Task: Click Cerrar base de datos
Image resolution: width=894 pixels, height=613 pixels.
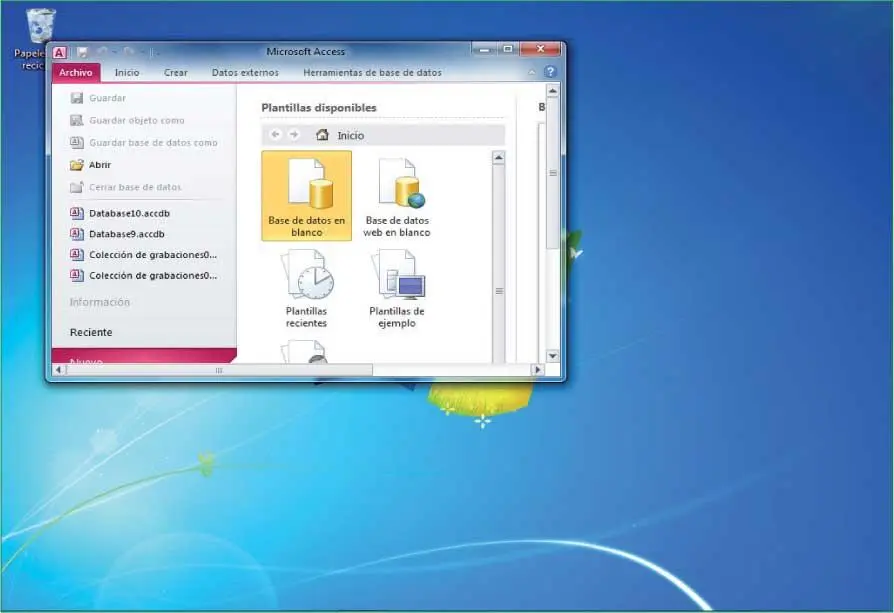Action: (125, 187)
